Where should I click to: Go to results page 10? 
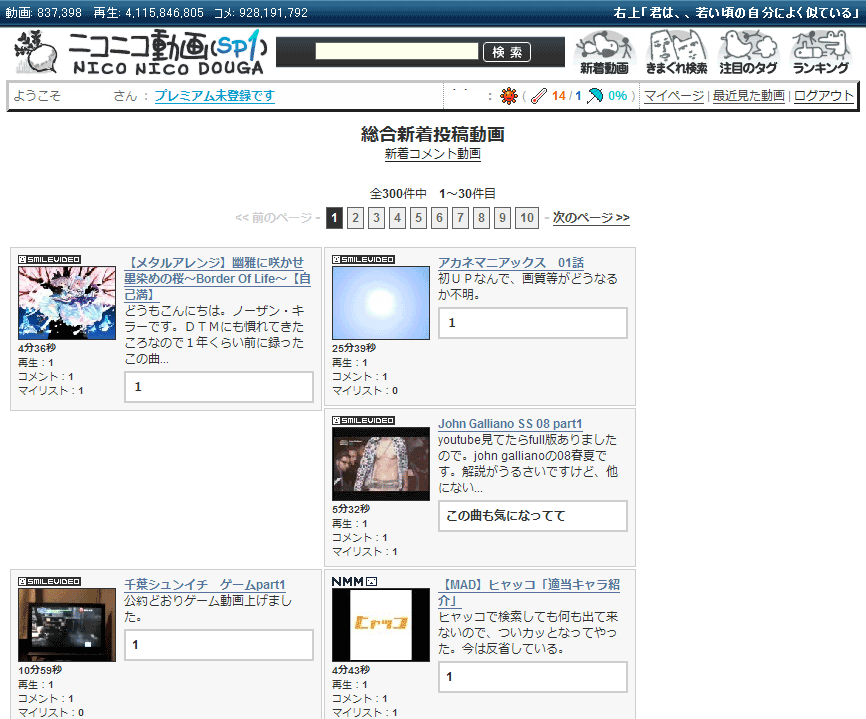tap(527, 218)
